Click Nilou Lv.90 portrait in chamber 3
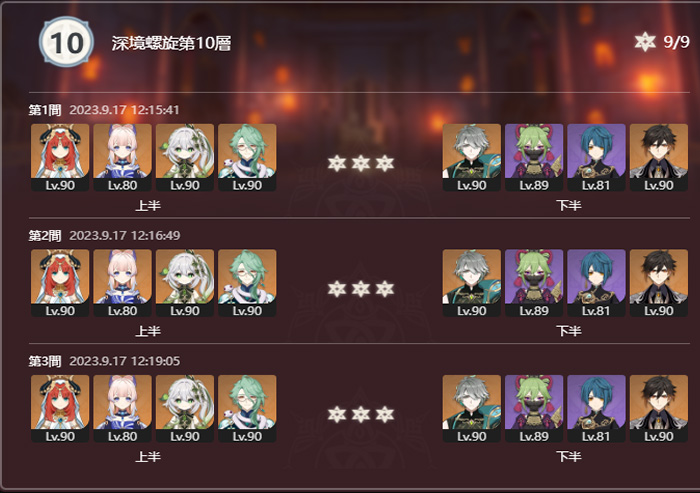 (60, 409)
